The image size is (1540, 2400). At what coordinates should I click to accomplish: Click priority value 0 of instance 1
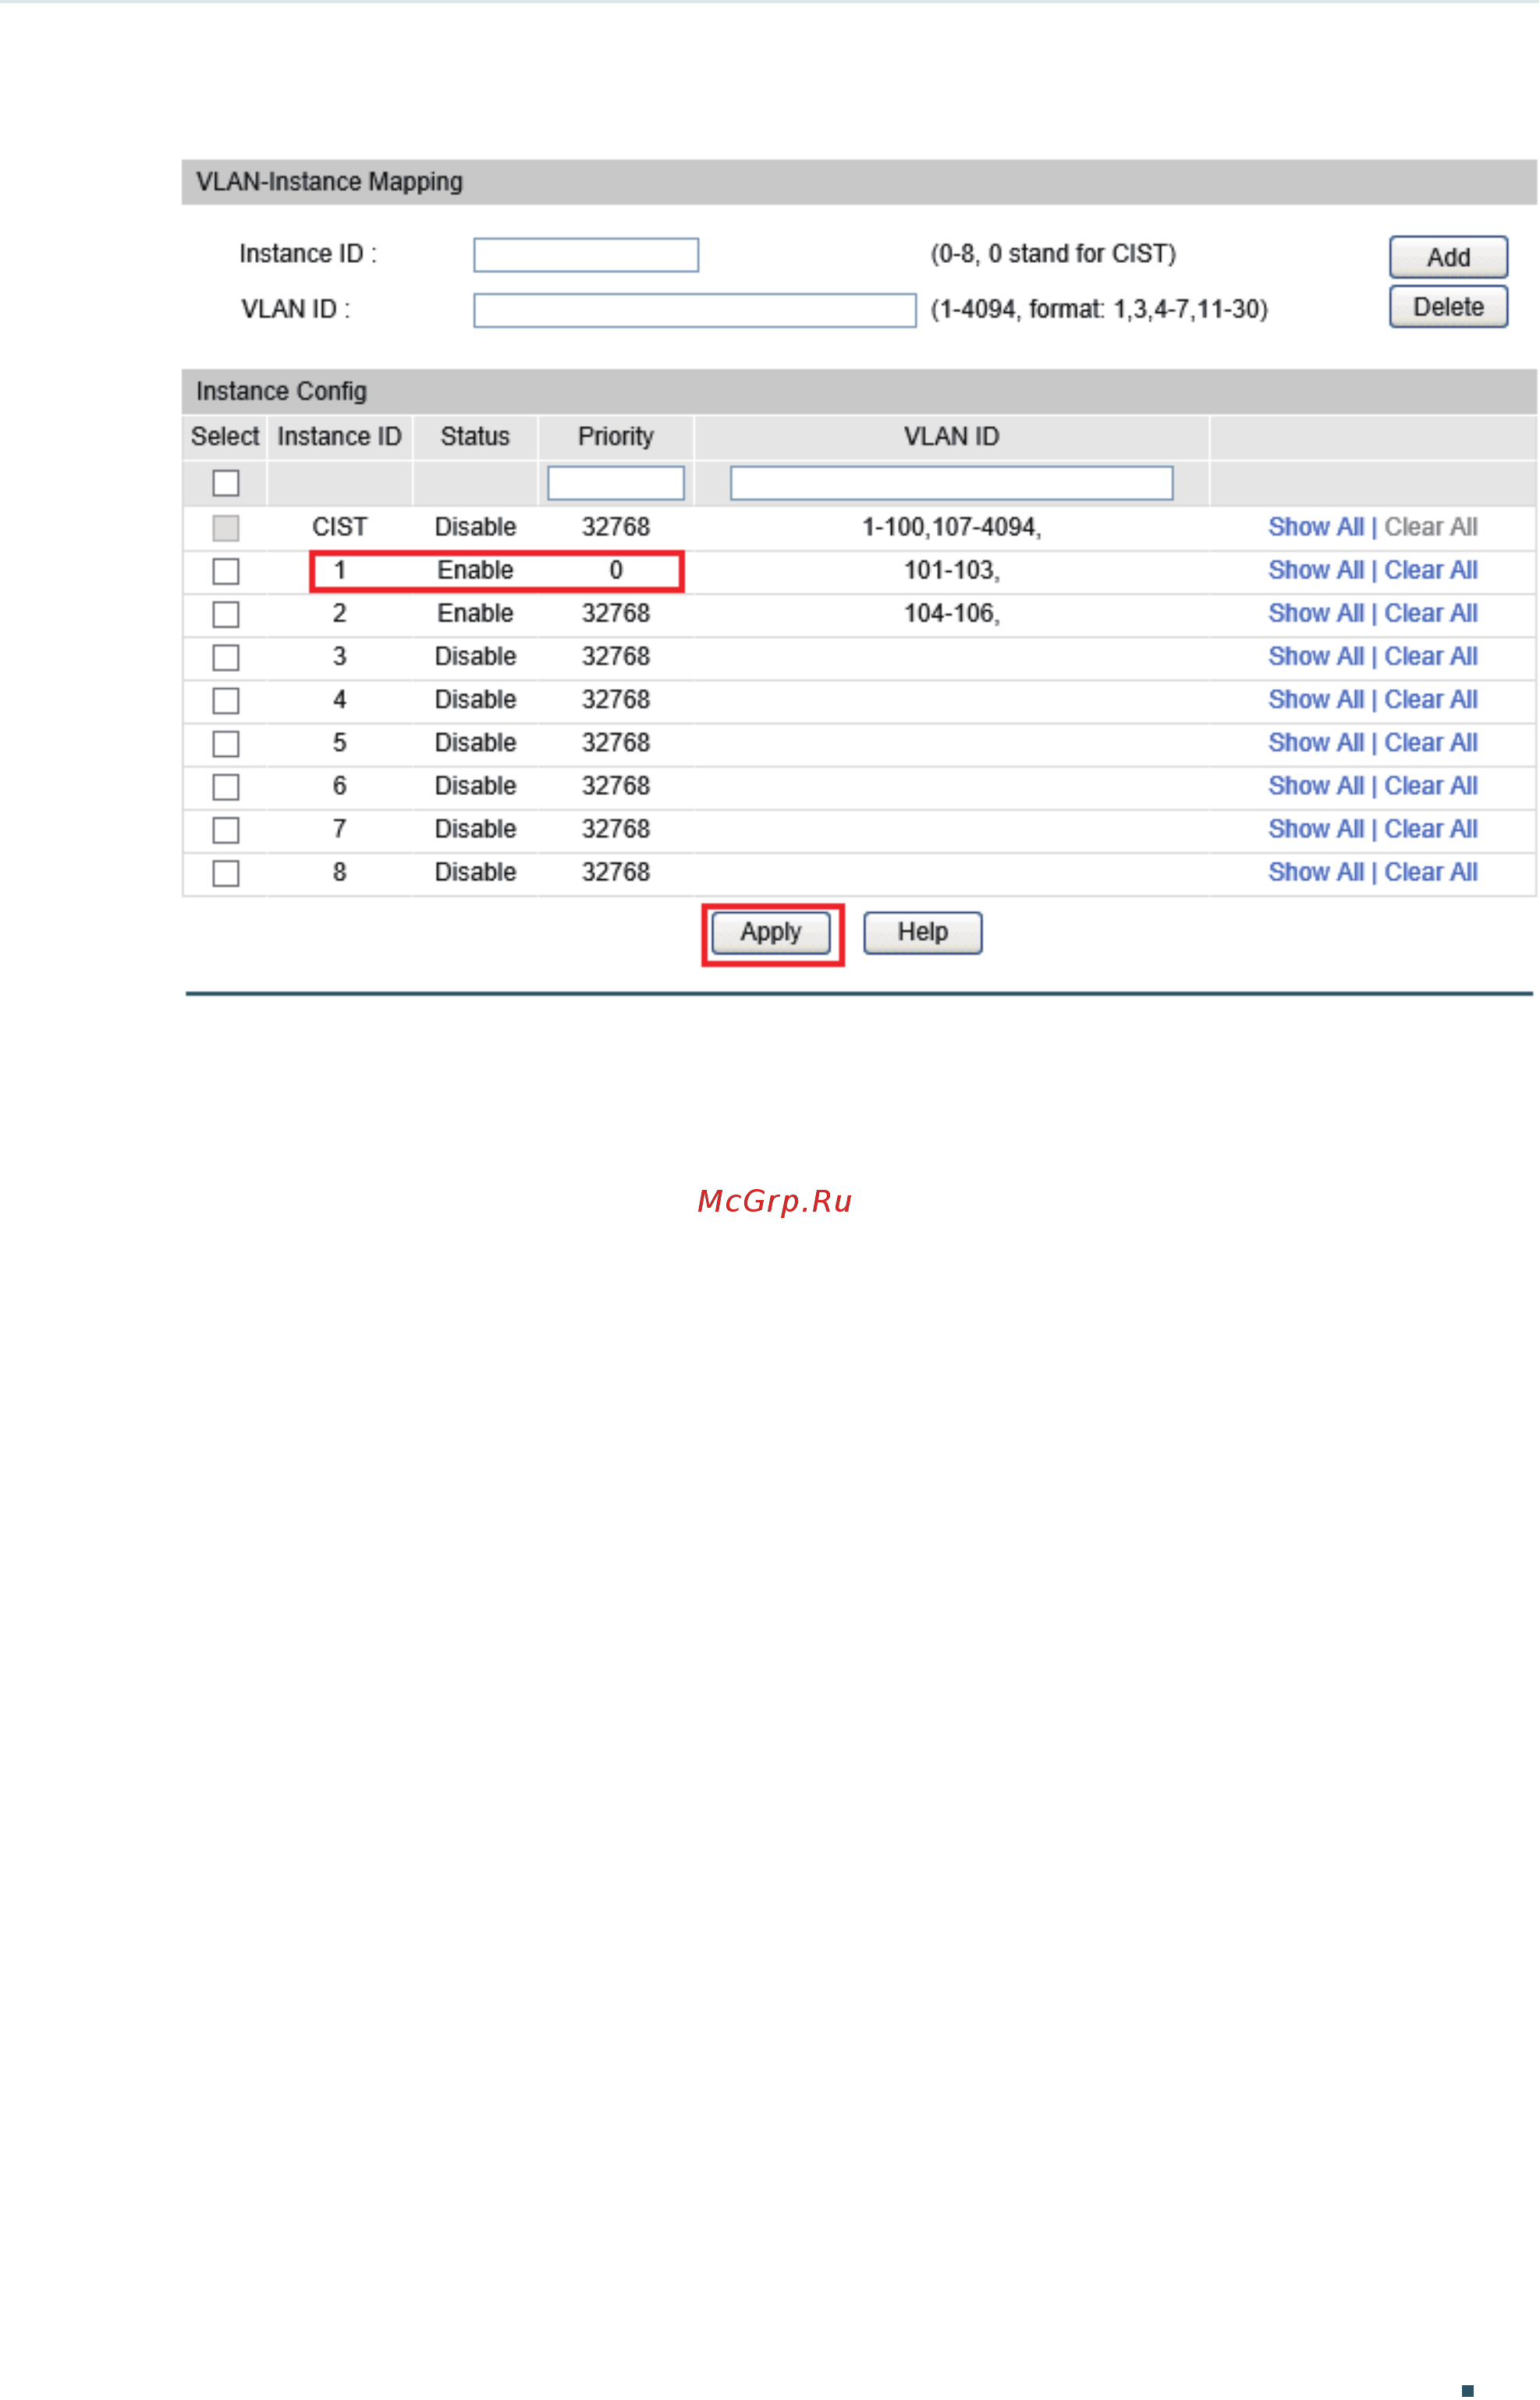(x=616, y=570)
